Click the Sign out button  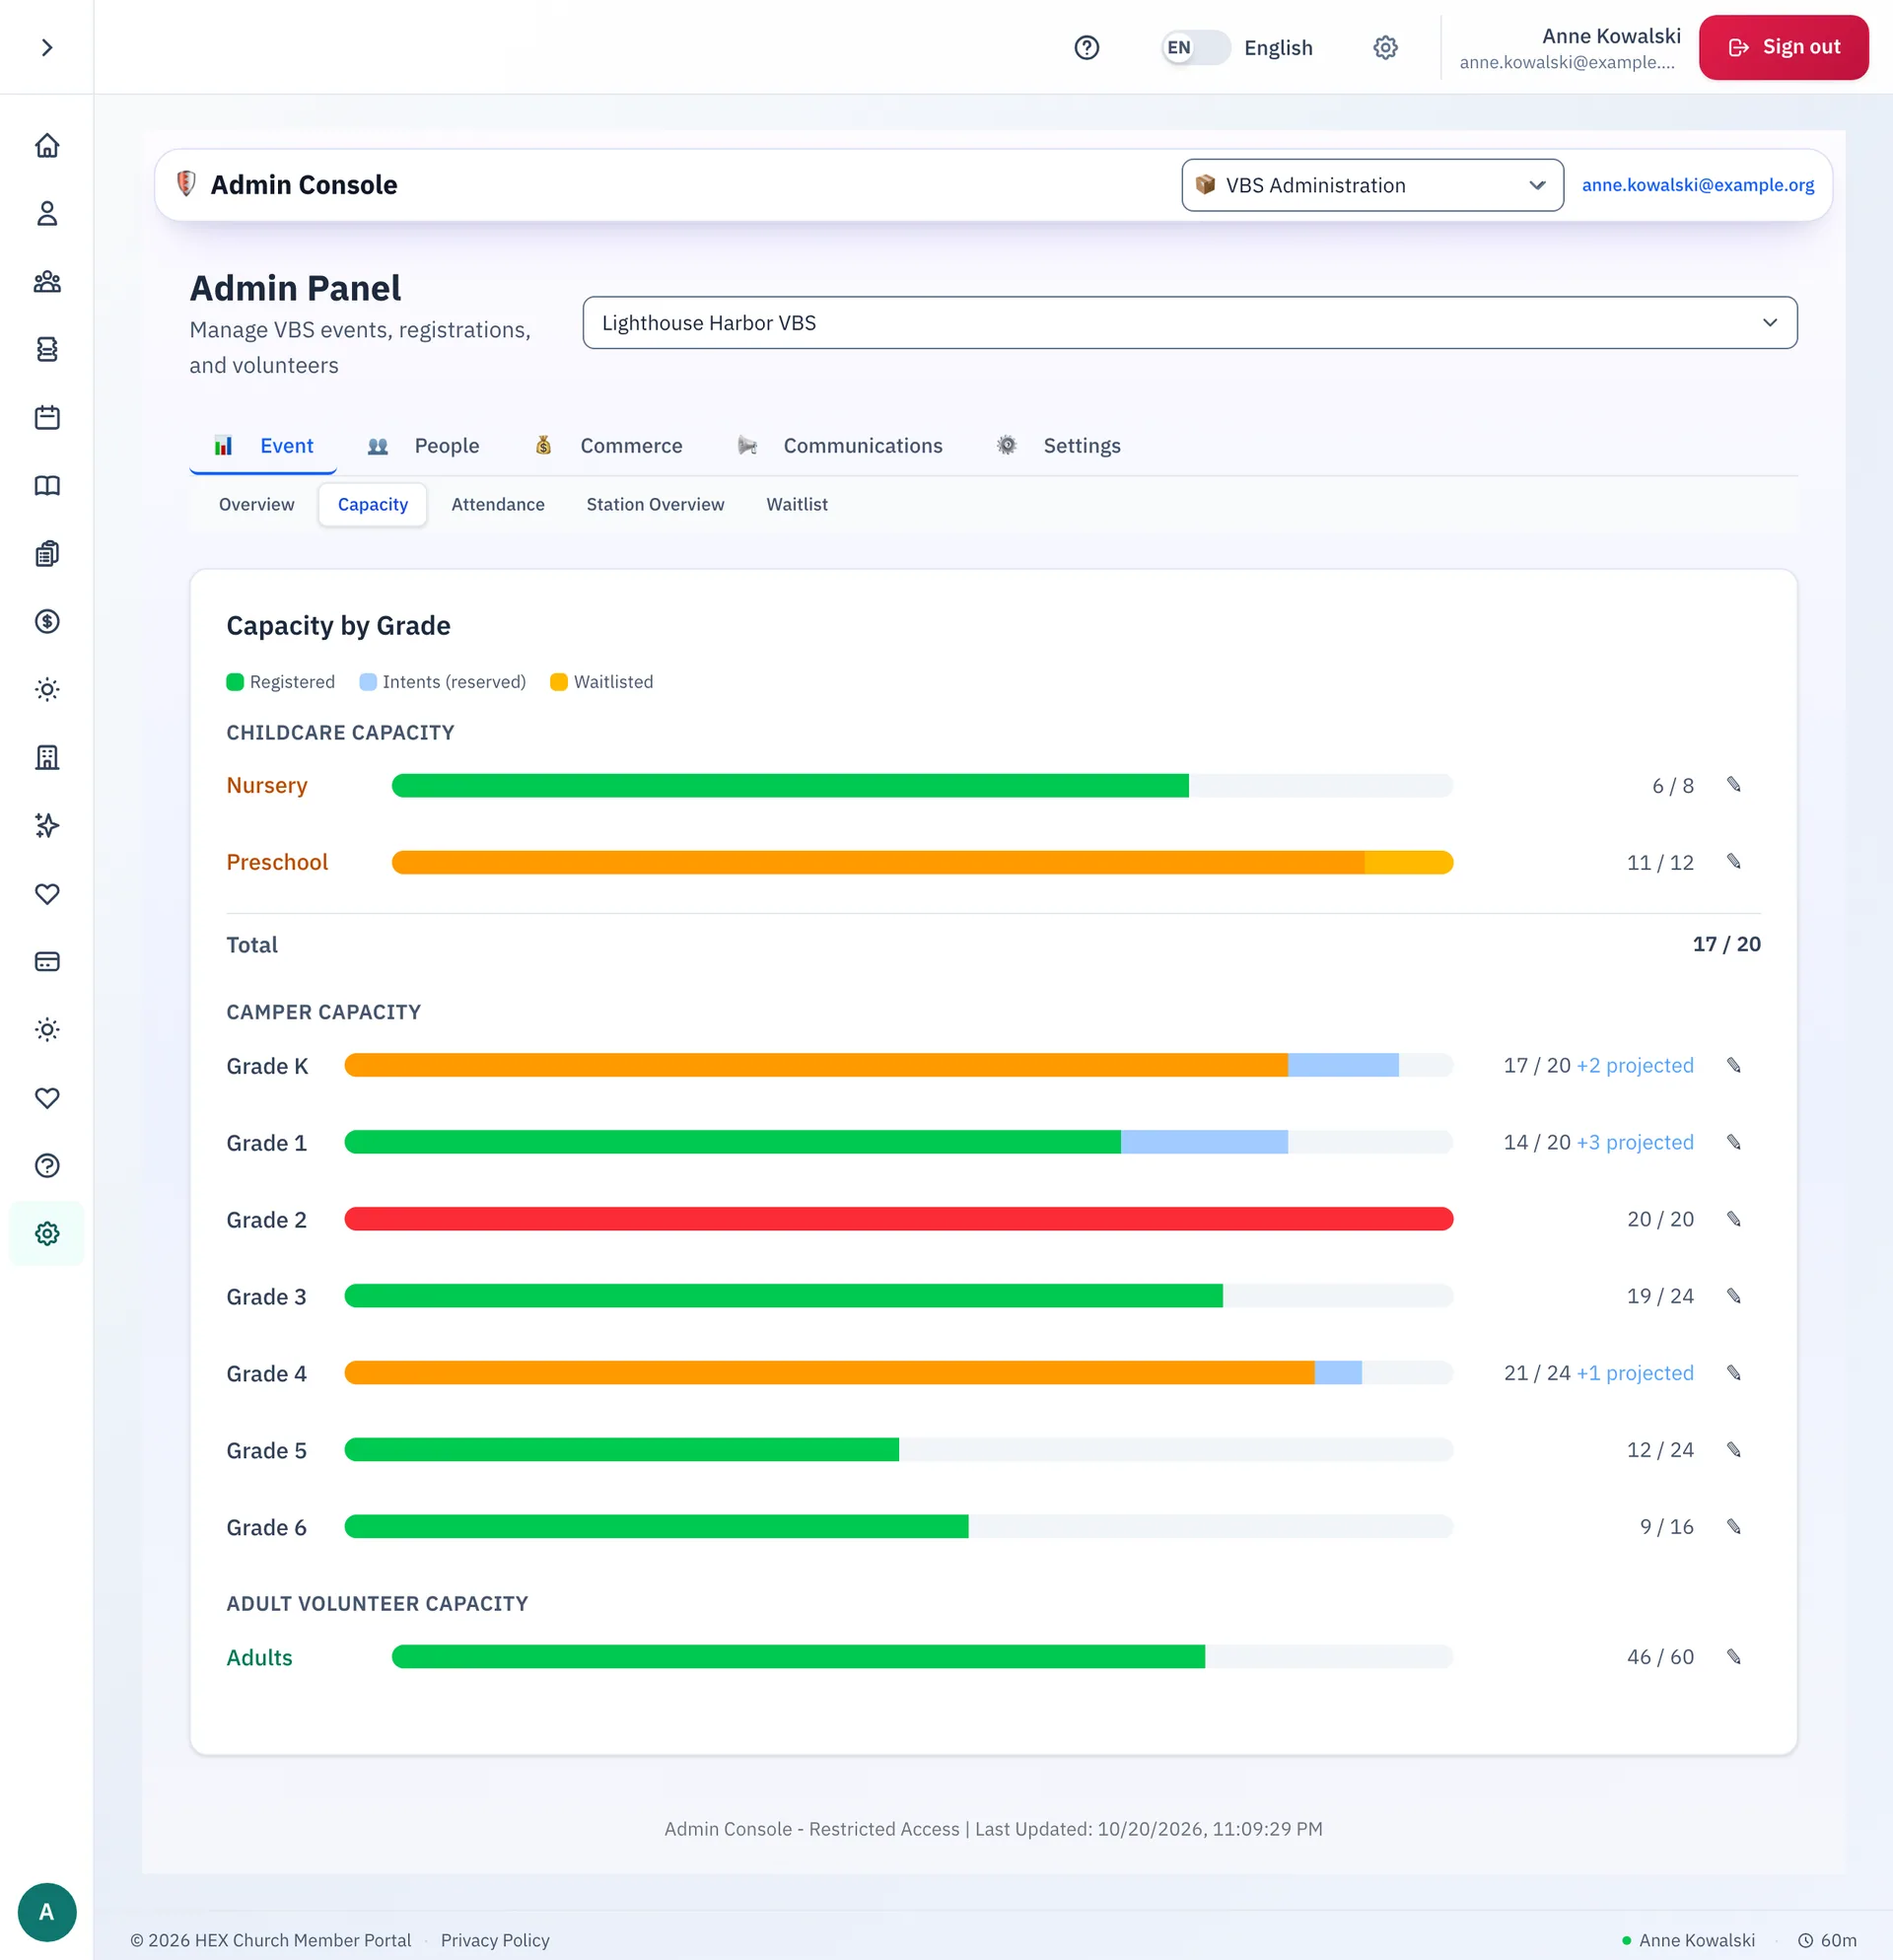click(x=1783, y=47)
